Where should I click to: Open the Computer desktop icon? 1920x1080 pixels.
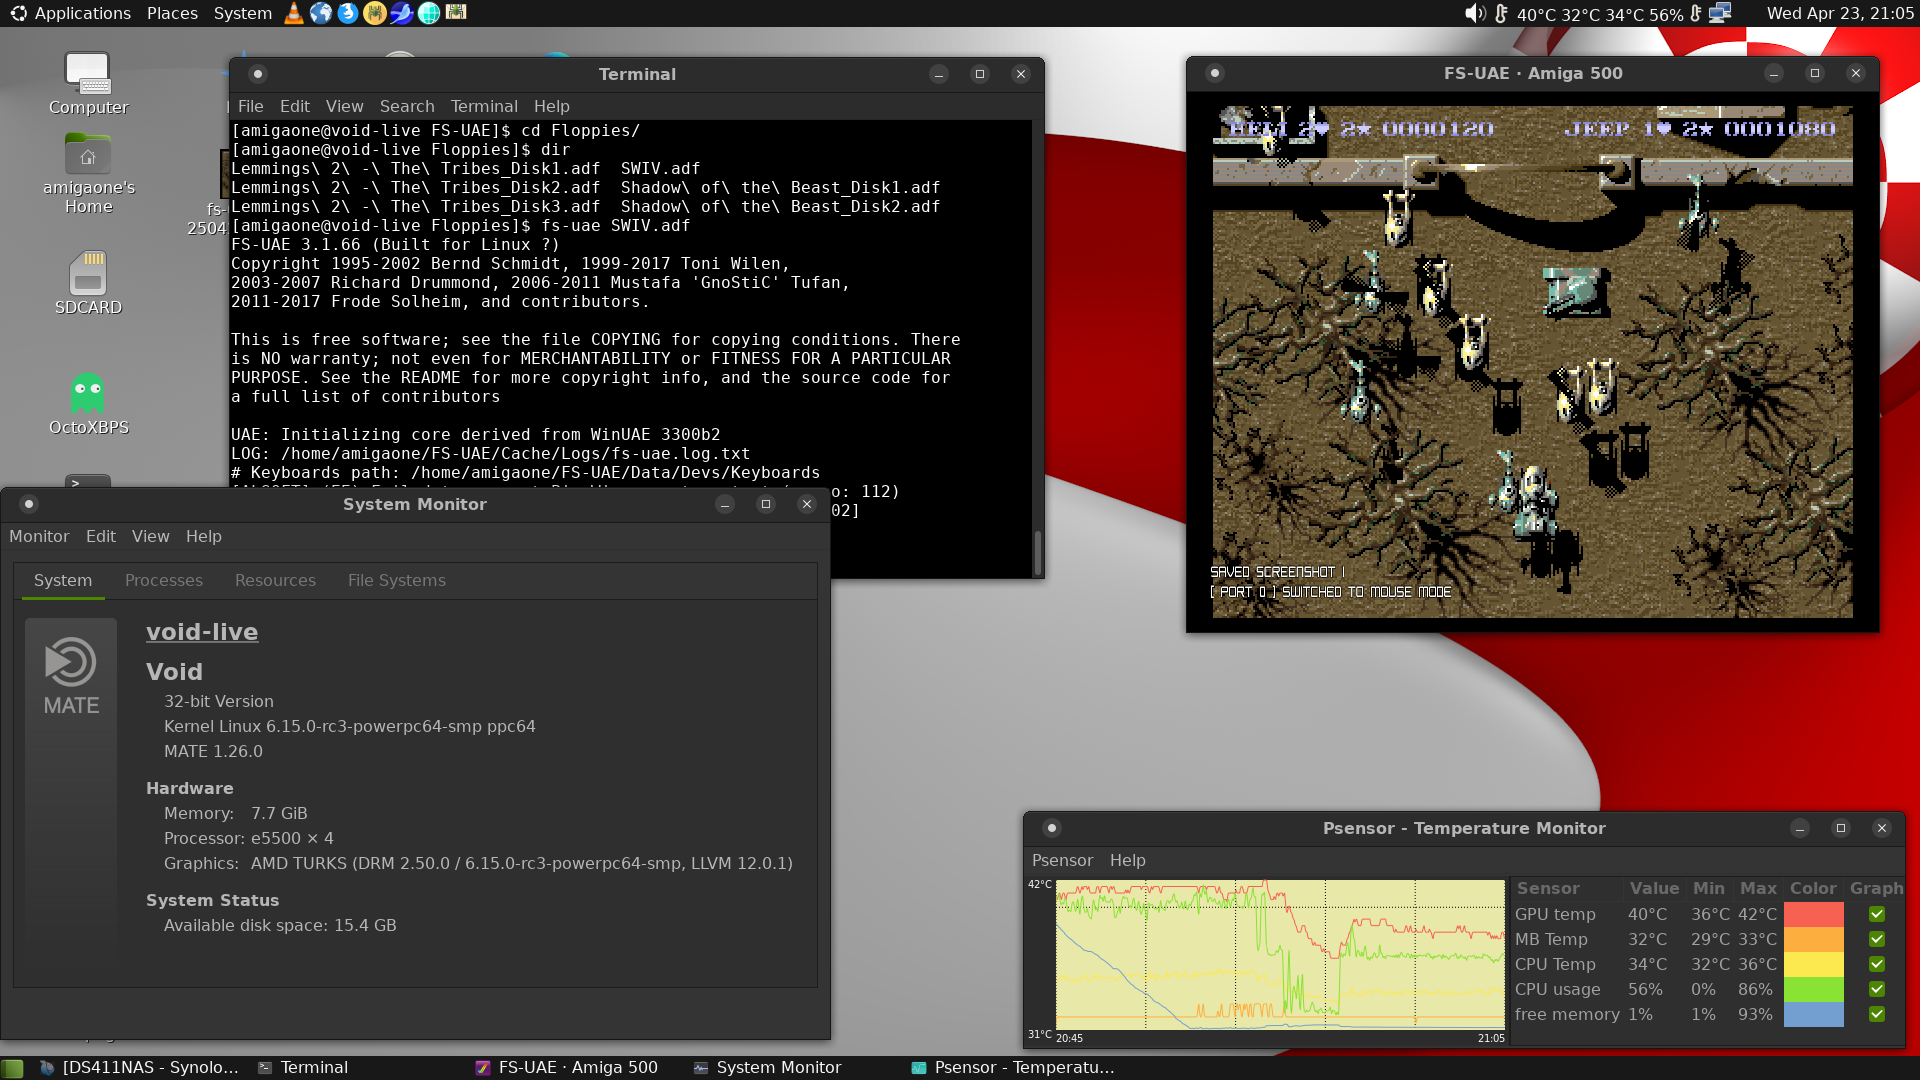point(88,84)
